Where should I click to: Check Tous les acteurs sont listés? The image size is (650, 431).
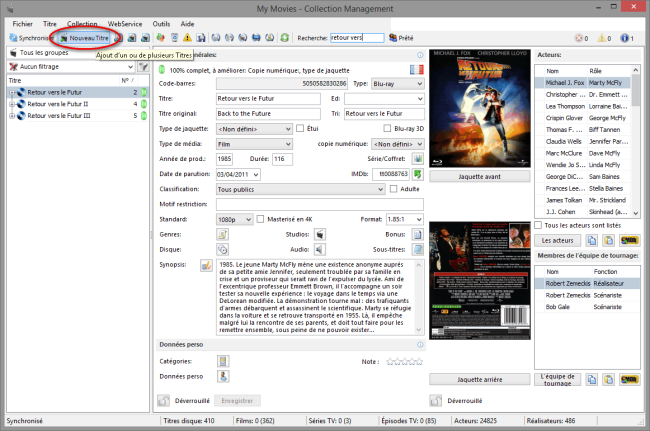[x=538, y=225]
